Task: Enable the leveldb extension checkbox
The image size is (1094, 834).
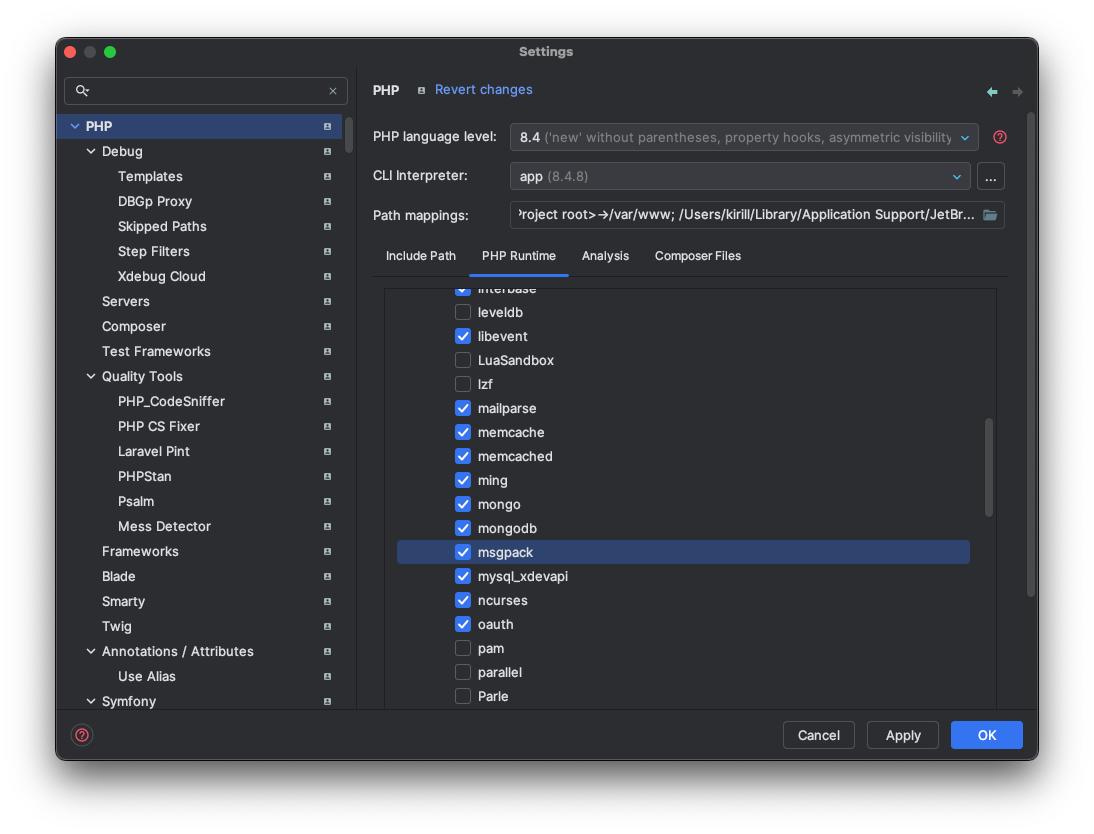Action: point(463,312)
